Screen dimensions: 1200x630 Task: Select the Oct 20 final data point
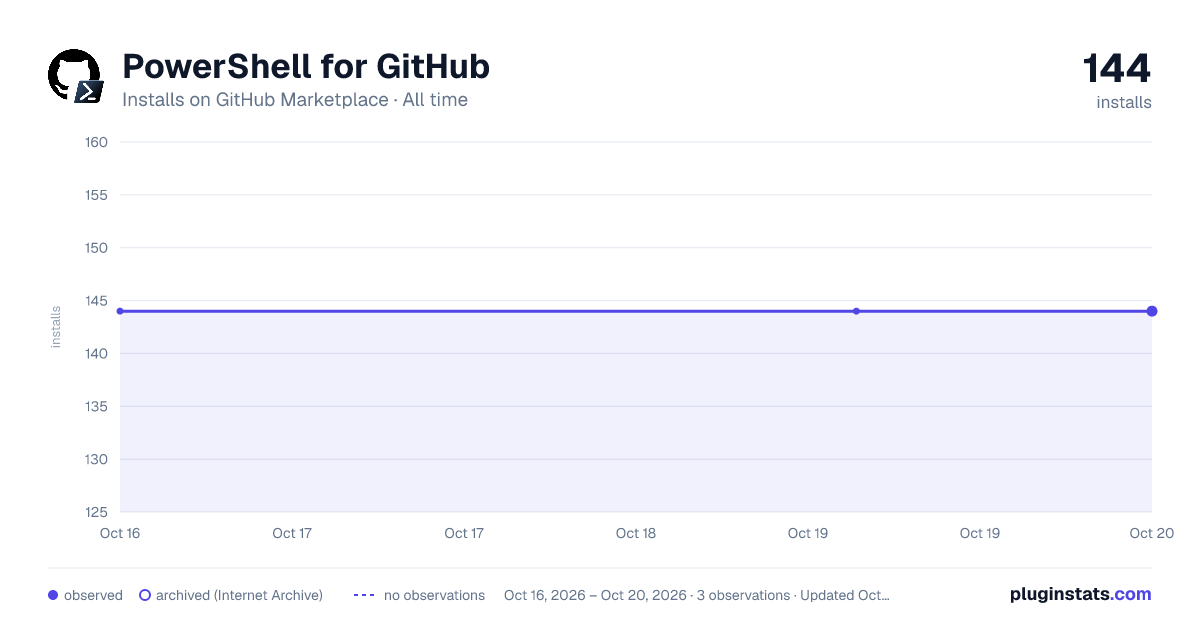[1152, 311]
